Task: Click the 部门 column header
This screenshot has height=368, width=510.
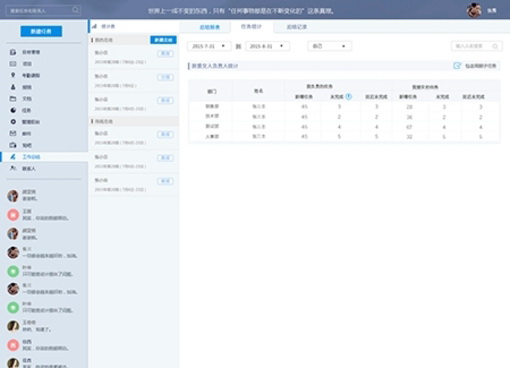Action: point(212,91)
